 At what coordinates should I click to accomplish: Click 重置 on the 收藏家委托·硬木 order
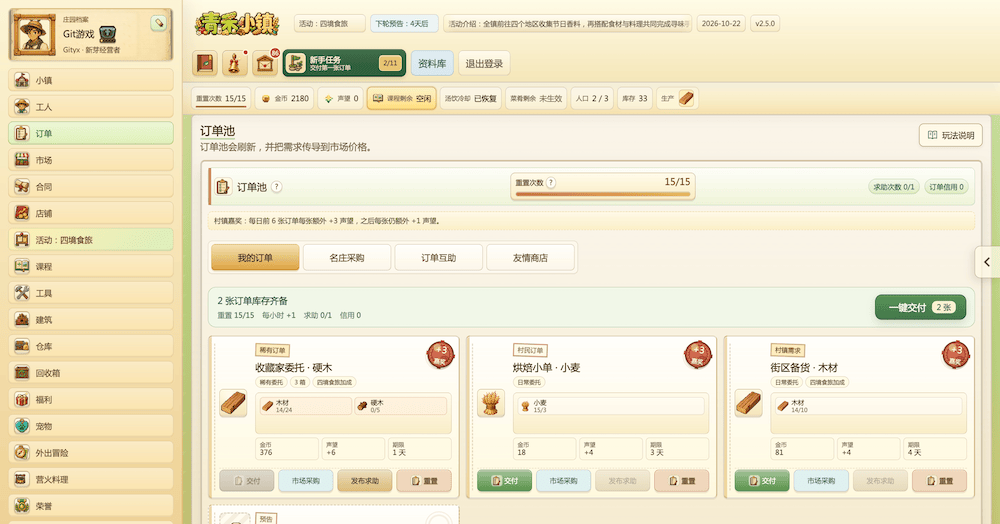pyautogui.click(x=424, y=481)
